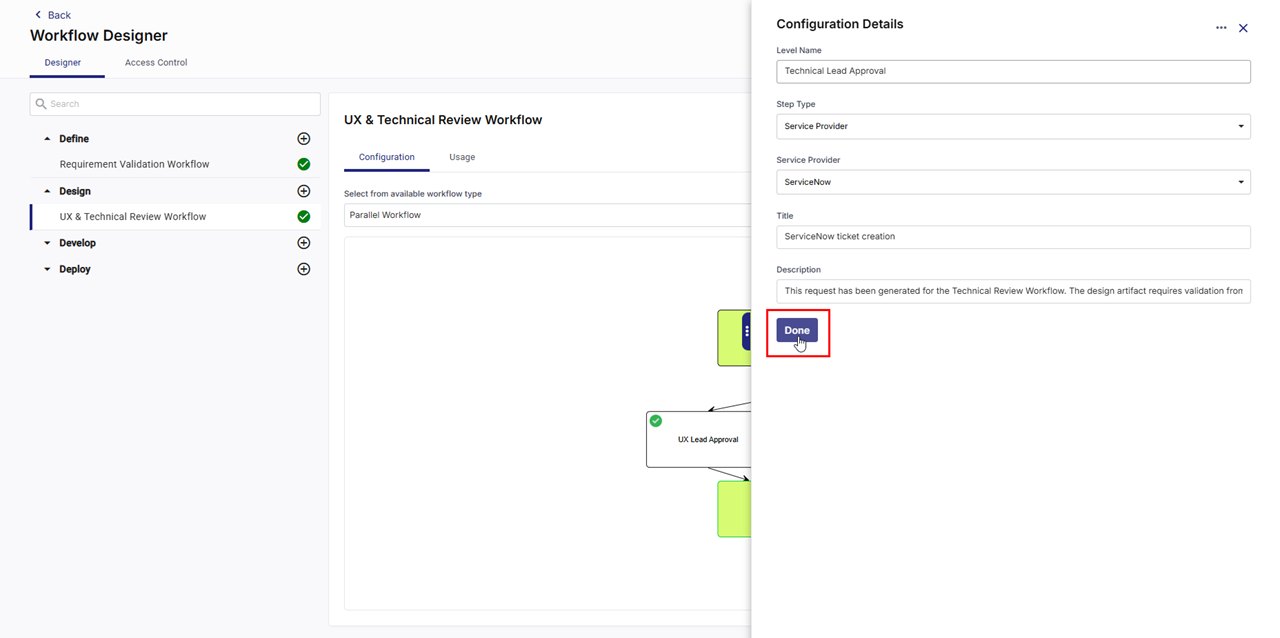This screenshot has width=1280, height=638.
Task: Open the three-dot more options in Configuration Details
Action: pos(1221,28)
